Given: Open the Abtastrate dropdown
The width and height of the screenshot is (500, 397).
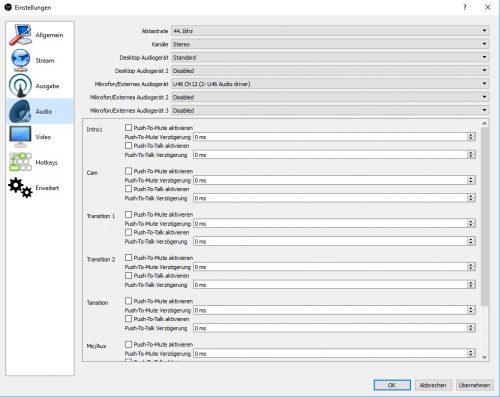Looking at the screenshot, I should (330, 31).
